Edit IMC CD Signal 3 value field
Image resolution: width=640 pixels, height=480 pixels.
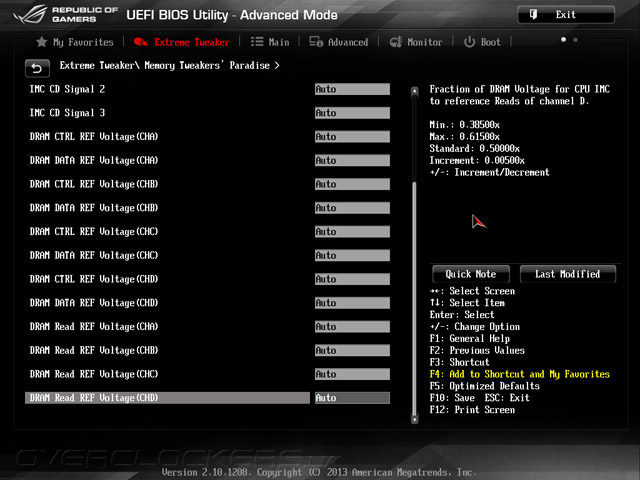(352, 113)
